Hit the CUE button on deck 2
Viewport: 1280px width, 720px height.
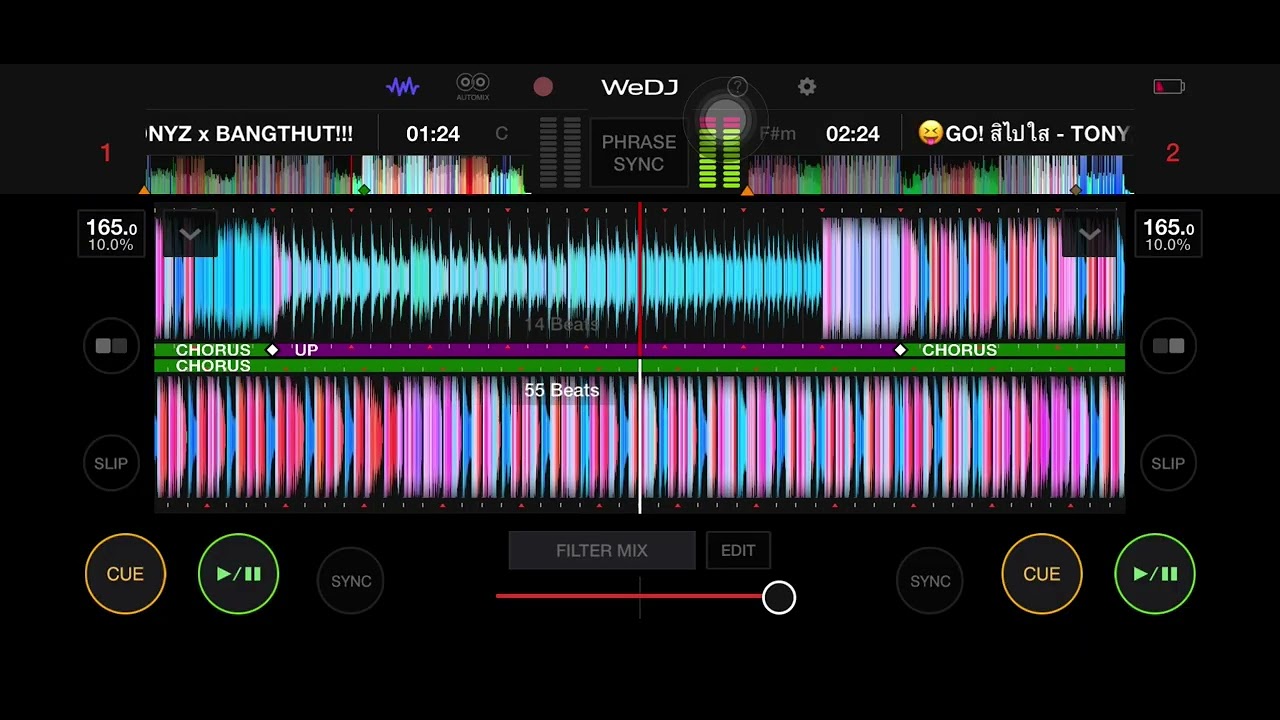[1041, 574]
